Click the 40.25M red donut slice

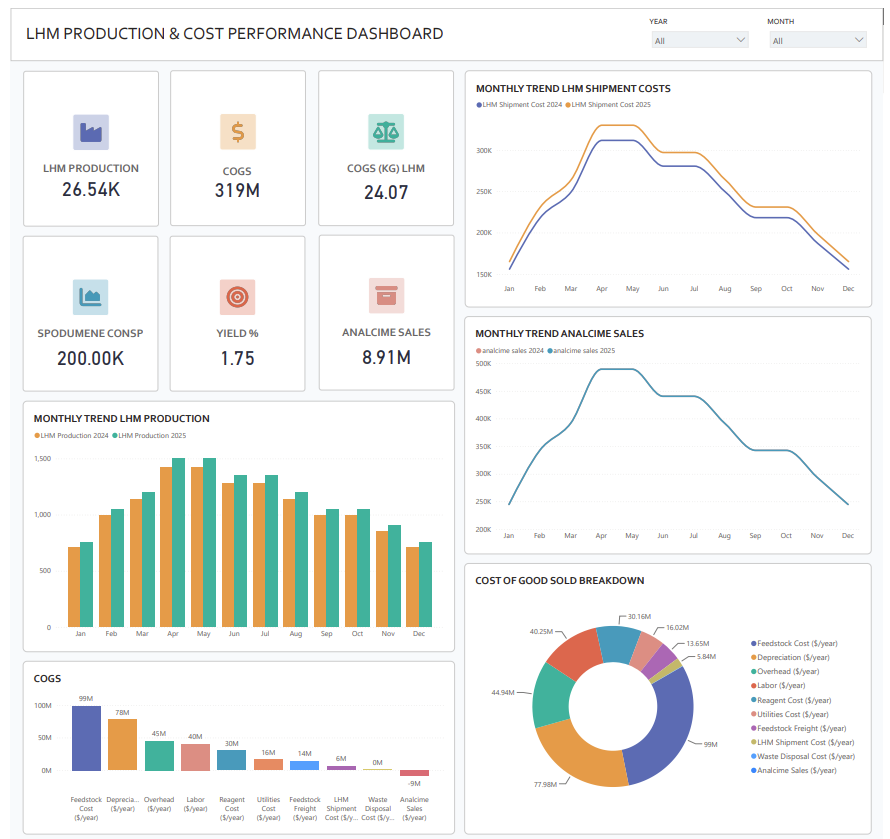coord(577,653)
